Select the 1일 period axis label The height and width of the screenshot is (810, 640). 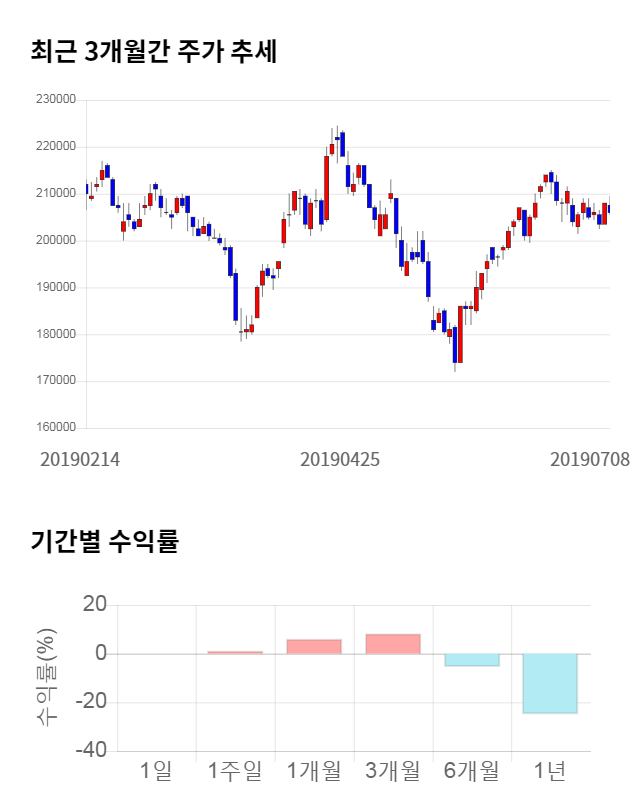pyautogui.click(x=156, y=771)
